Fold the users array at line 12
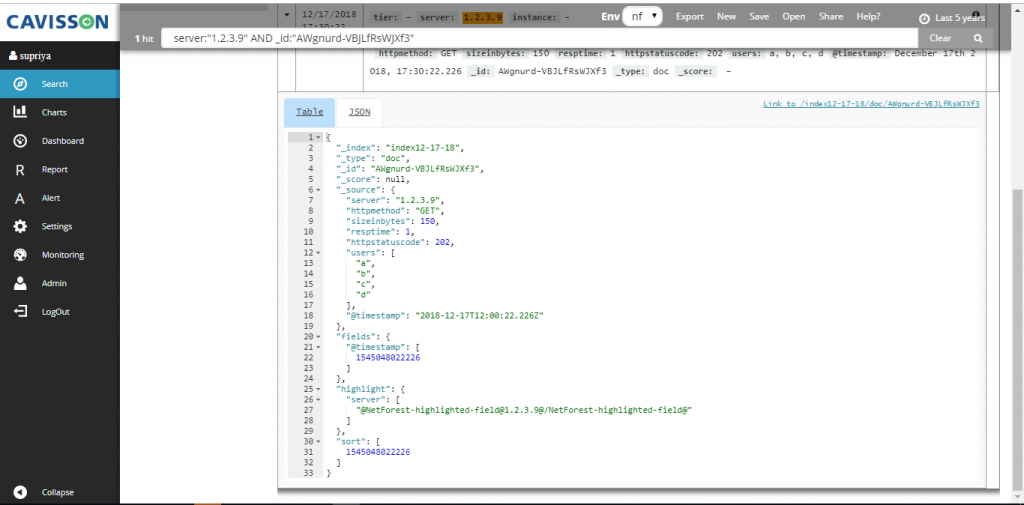 pos(319,252)
